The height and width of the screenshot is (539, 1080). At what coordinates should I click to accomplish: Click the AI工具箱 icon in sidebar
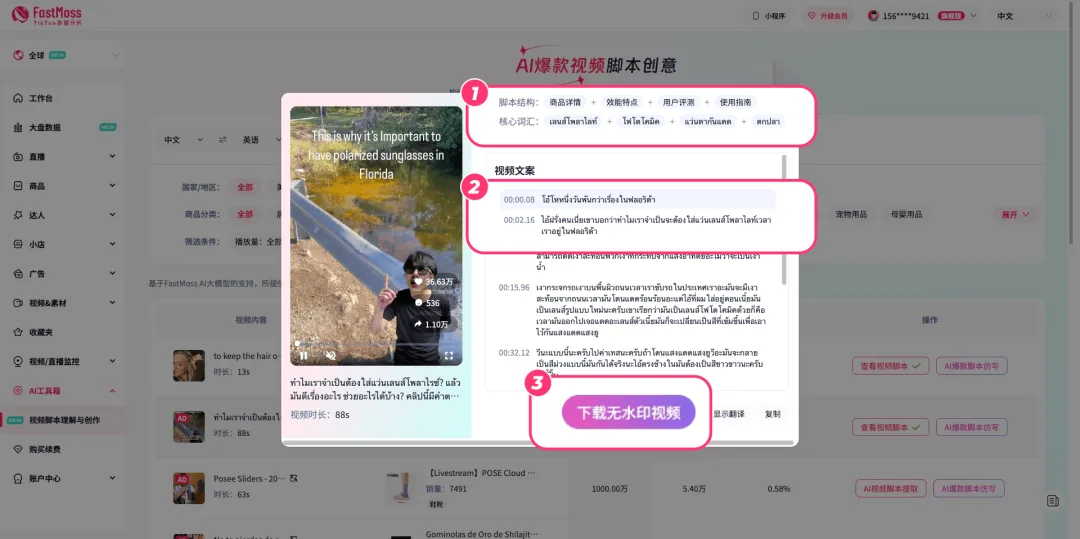[x=19, y=391]
